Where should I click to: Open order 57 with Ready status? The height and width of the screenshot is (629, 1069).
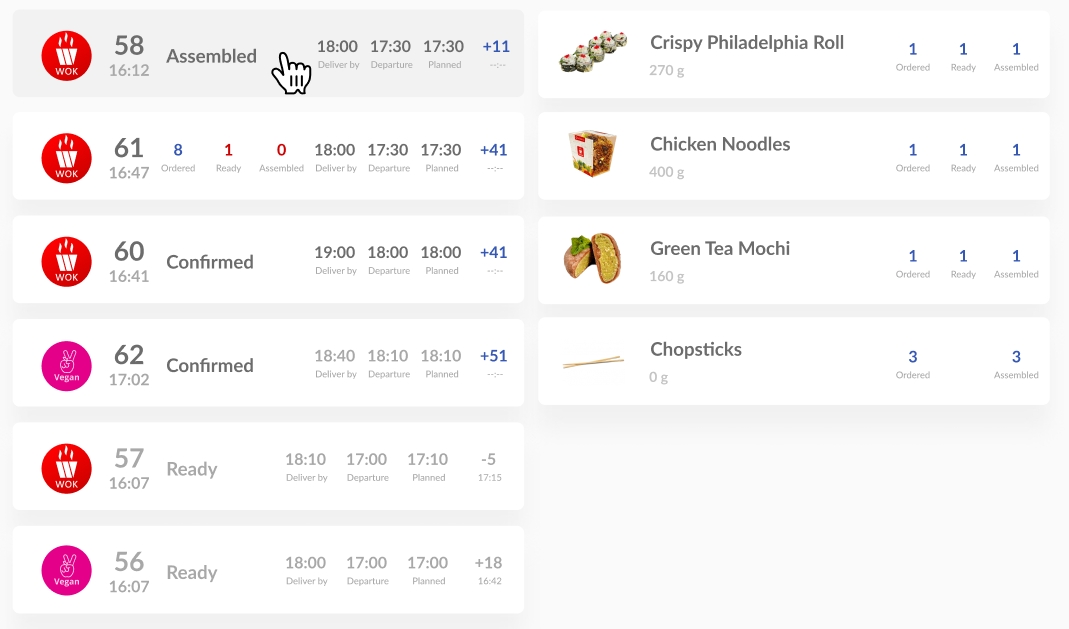point(268,466)
